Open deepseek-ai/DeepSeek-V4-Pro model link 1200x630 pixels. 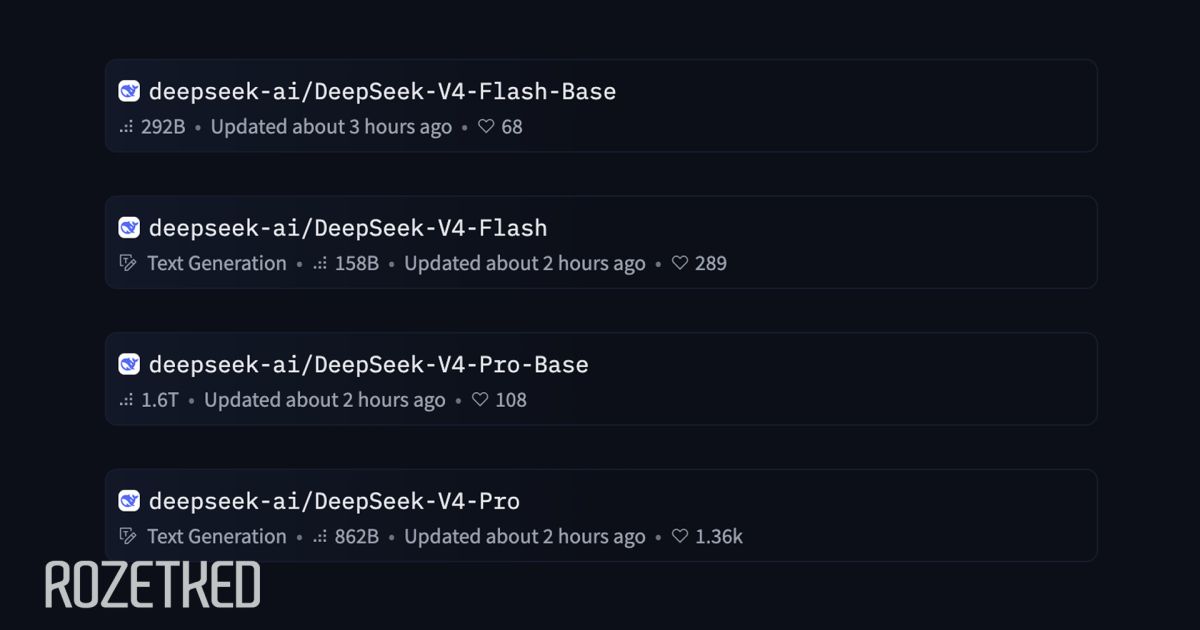tap(334, 501)
